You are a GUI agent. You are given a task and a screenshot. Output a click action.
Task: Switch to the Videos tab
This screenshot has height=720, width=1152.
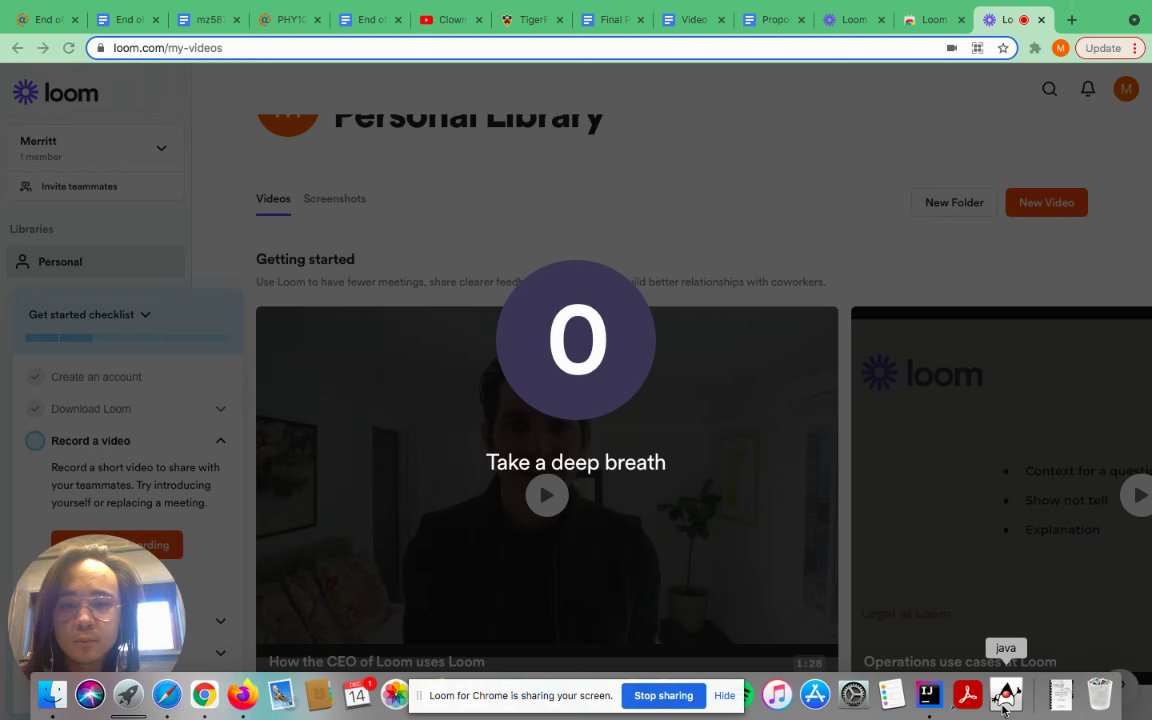click(273, 199)
